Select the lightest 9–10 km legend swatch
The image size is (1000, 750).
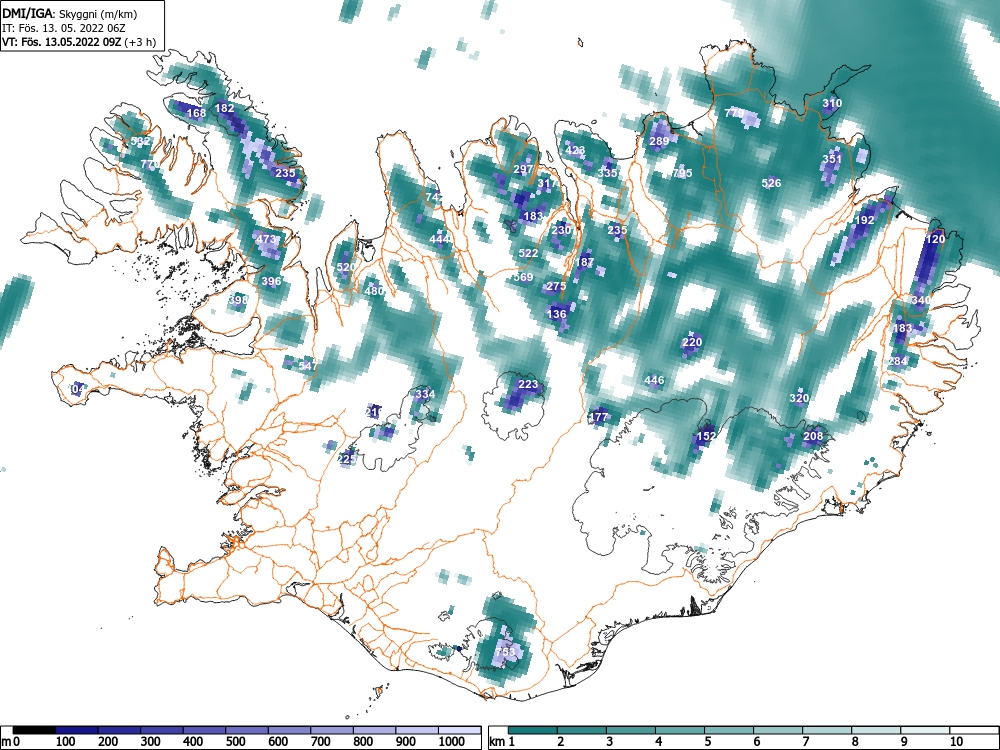(925, 730)
